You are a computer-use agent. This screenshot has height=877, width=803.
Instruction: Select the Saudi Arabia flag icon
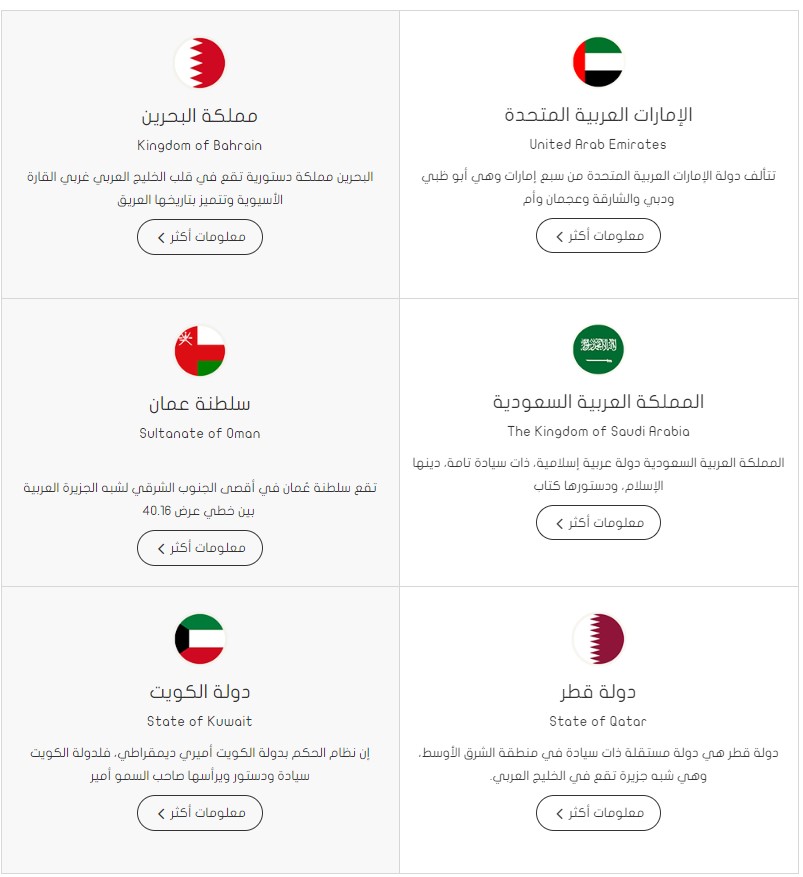coord(598,349)
